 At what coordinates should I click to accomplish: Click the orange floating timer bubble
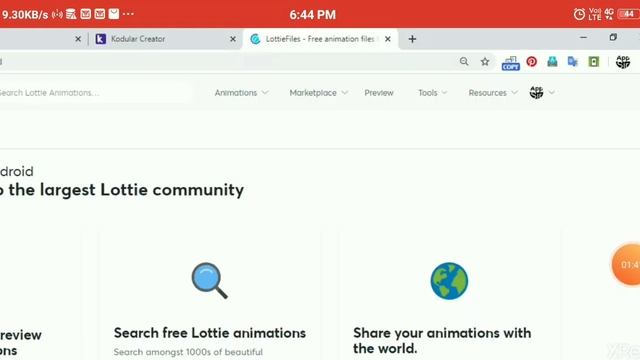pos(627,264)
